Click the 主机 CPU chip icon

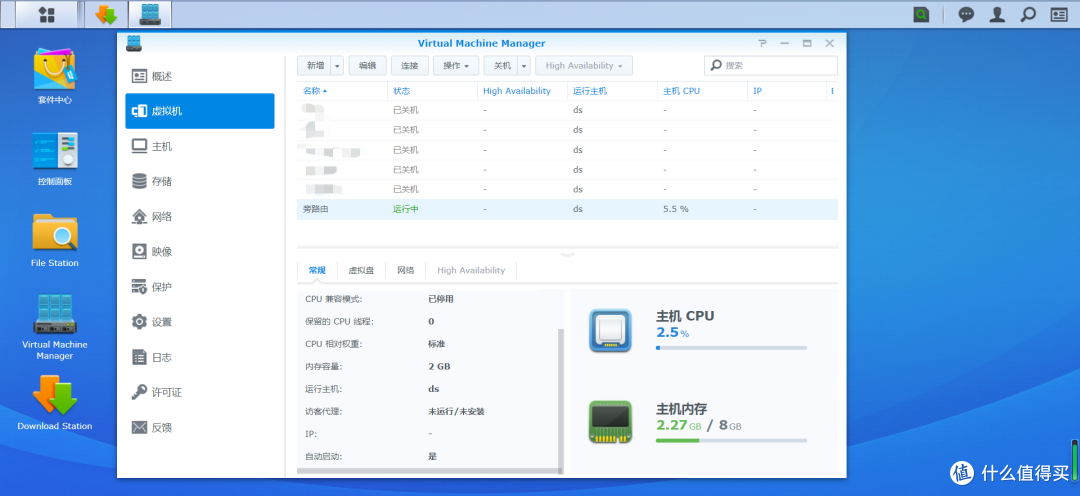tap(610, 331)
